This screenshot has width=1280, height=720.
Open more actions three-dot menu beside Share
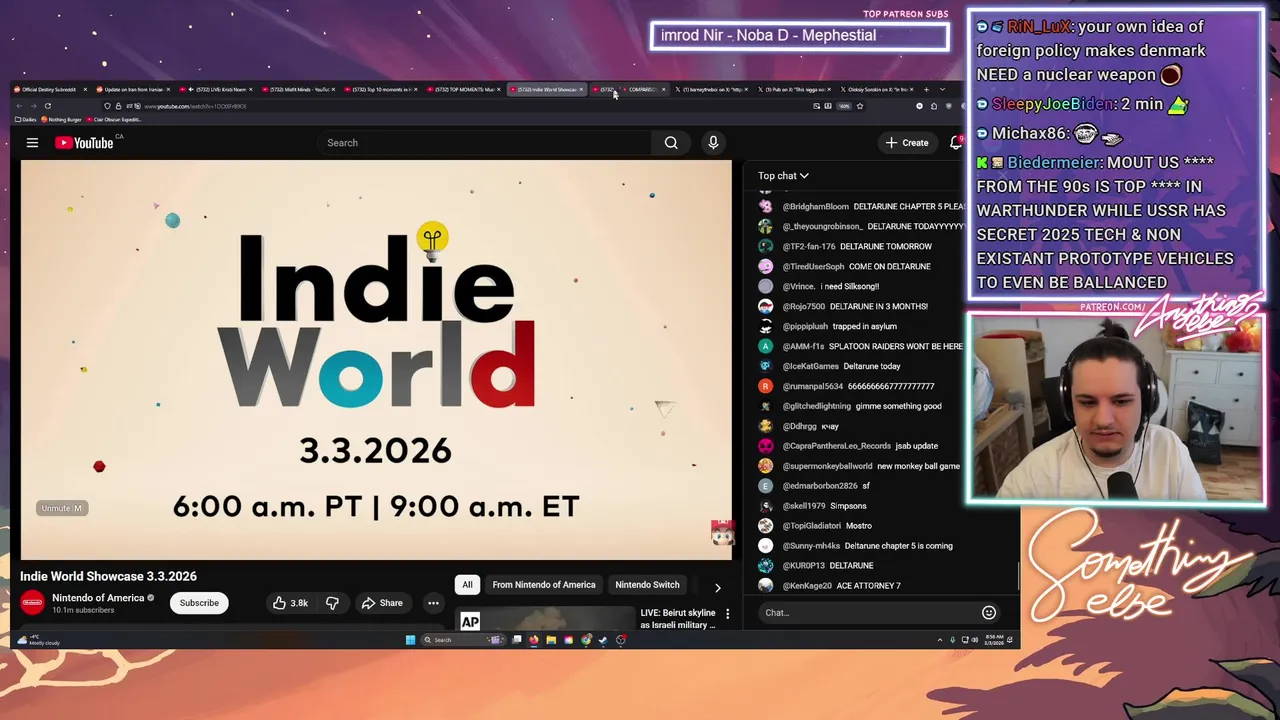click(x=433, y=603)
